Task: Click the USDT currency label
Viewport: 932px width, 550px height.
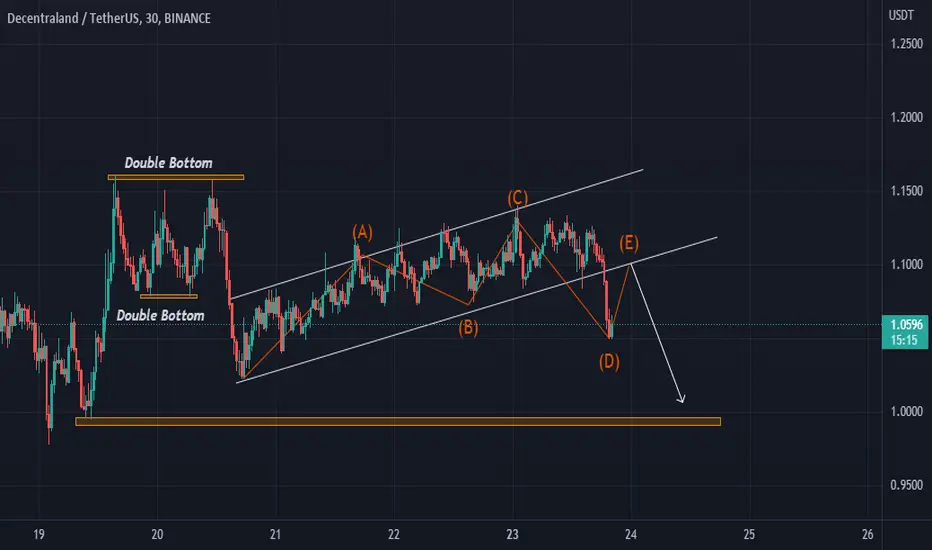Action: pos(901,15)
